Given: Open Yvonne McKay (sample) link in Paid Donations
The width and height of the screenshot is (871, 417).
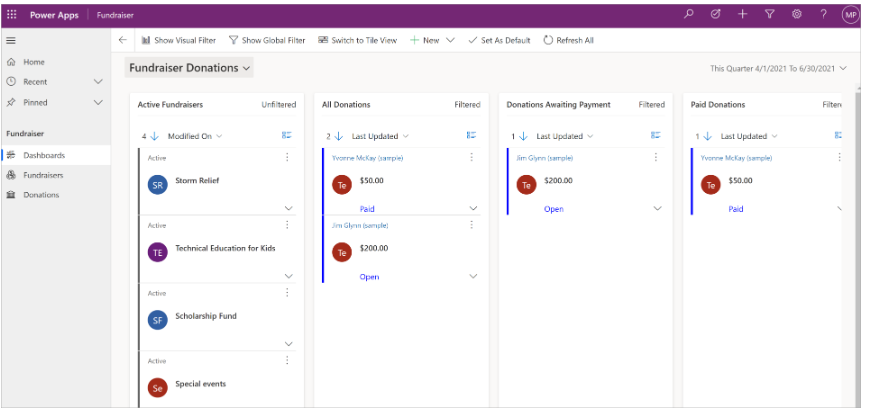Looking at the screenshot, I should point(736,158).
